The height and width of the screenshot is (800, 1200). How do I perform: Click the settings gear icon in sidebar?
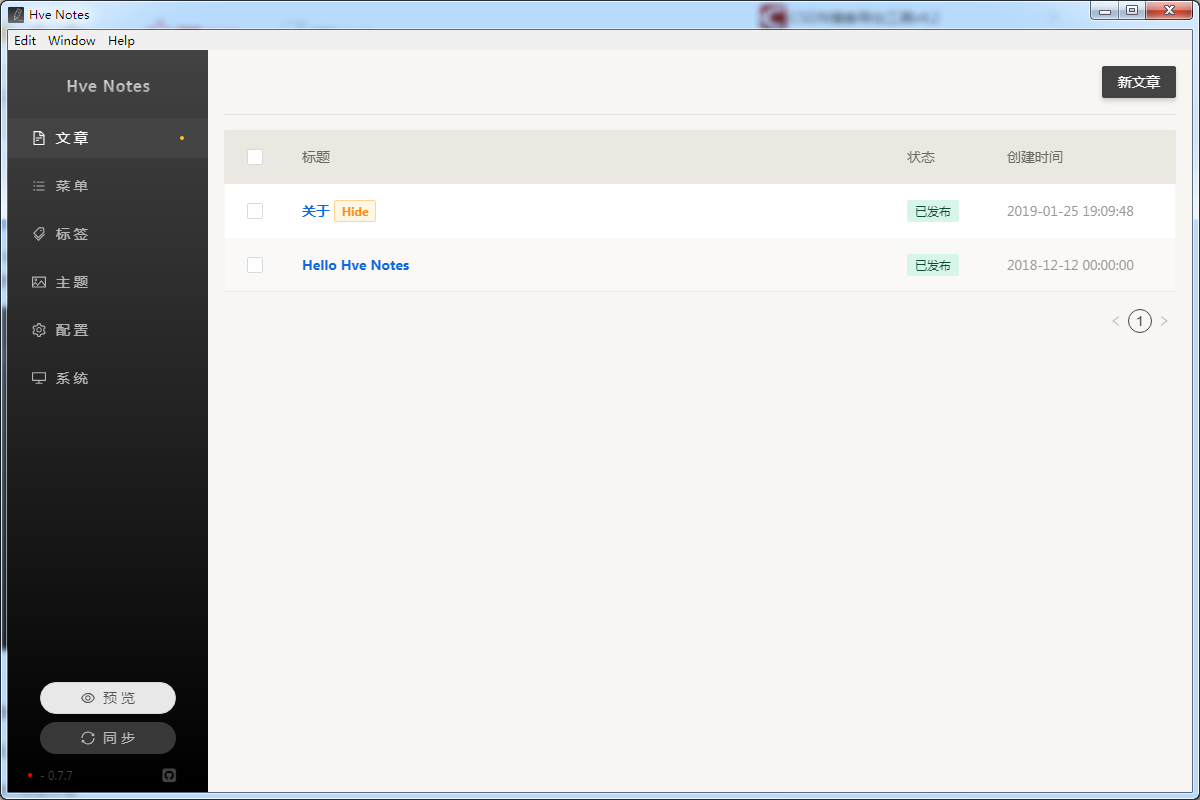click(x=39, y=330)
